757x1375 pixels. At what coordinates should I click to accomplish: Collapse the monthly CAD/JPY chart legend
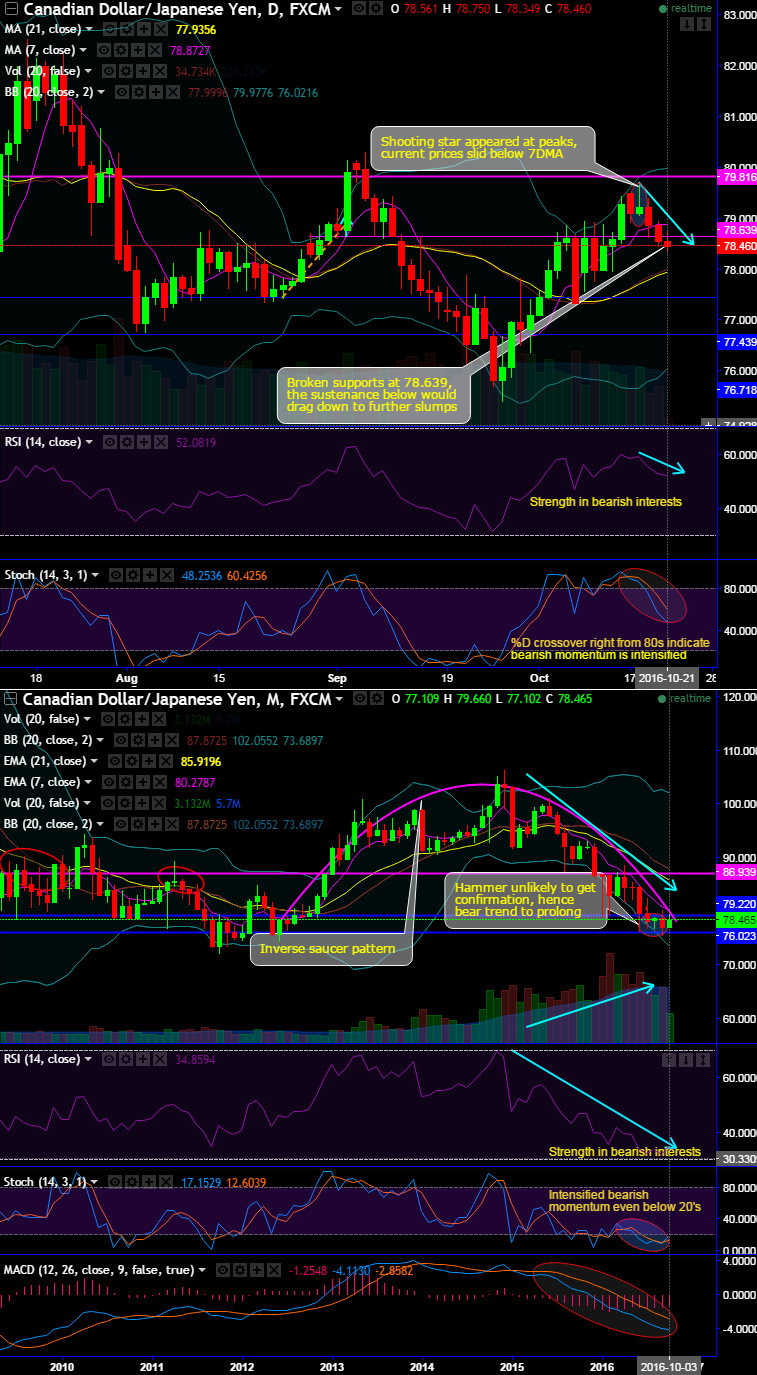click(x=11, y=698)
